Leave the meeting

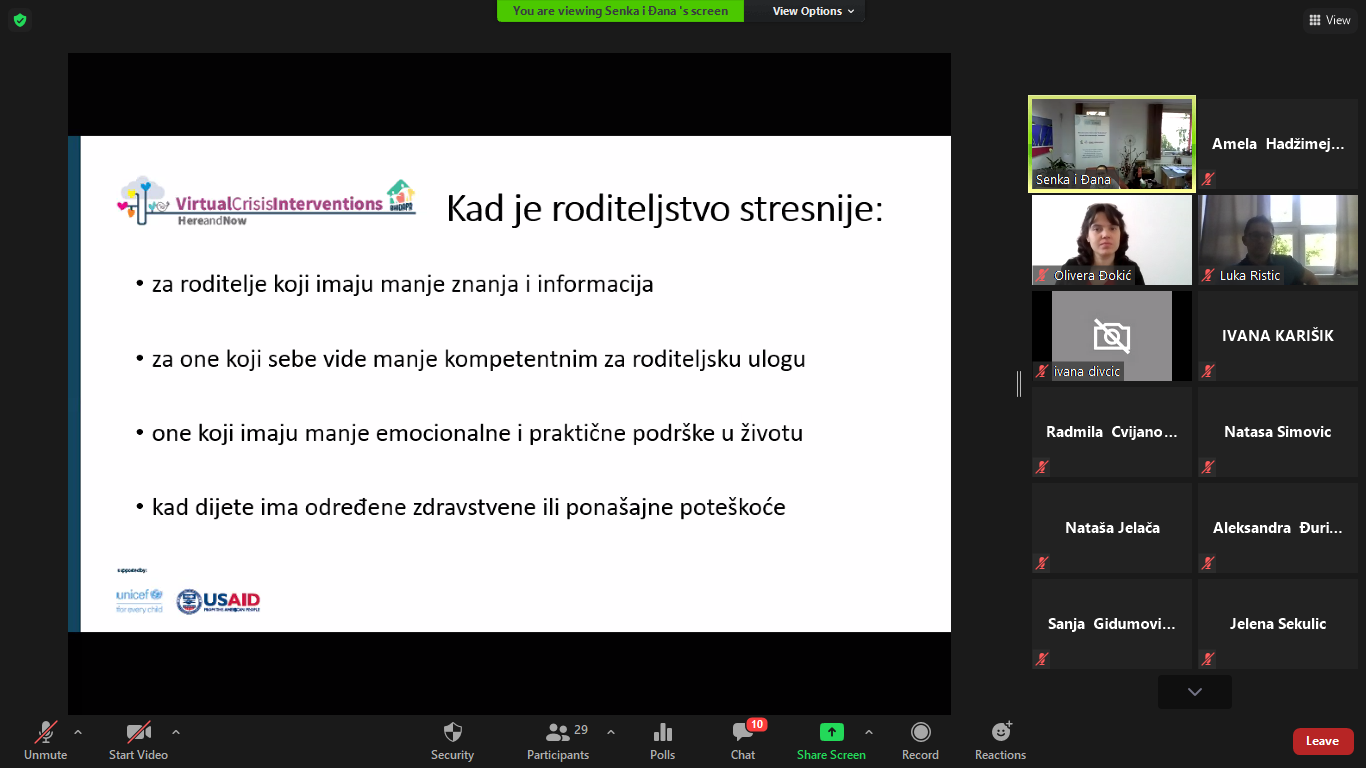(1322, 741)
